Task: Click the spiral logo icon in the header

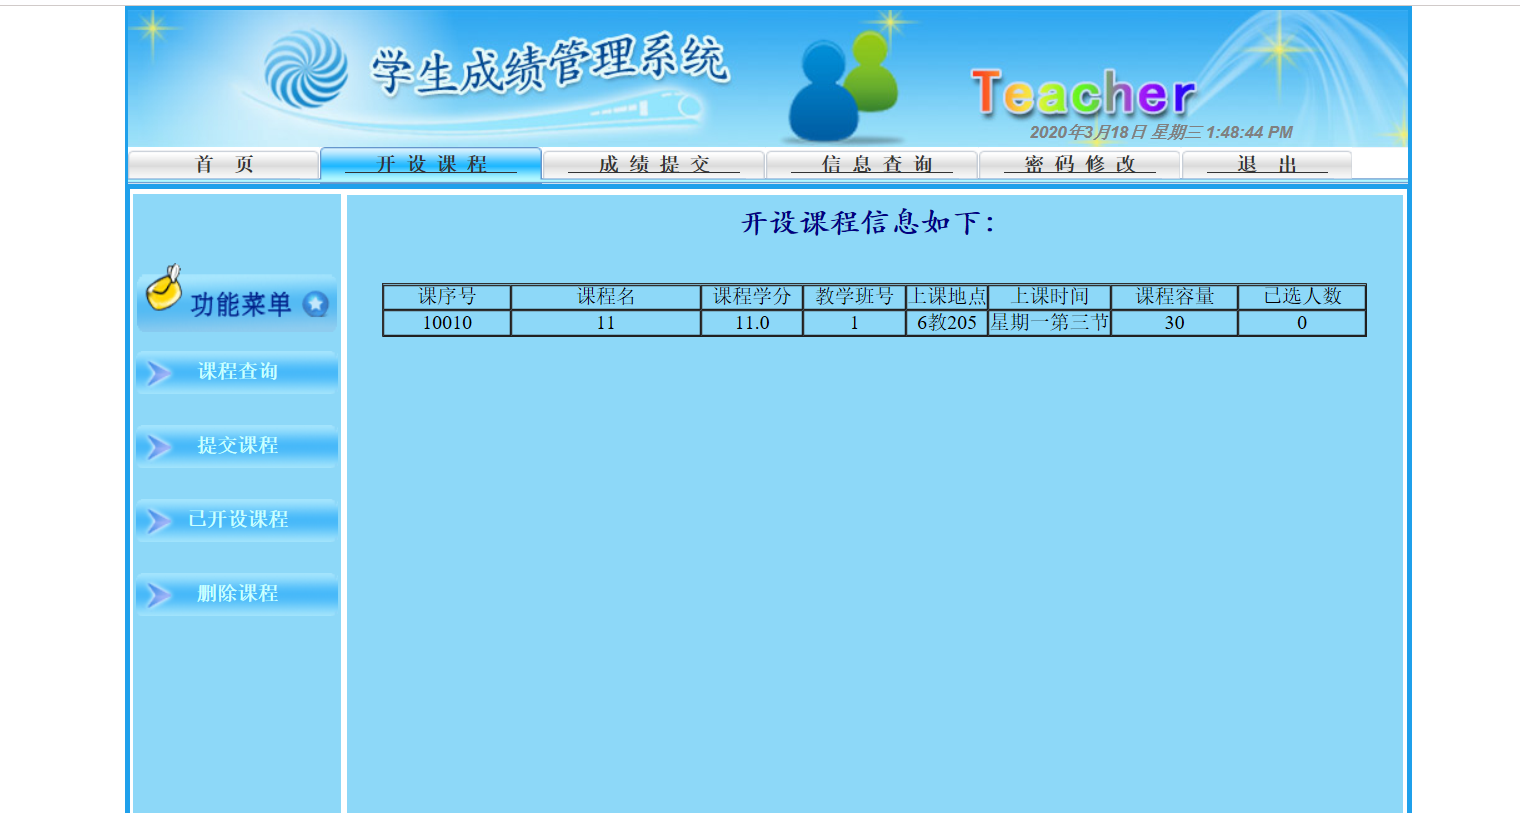Action: (x=306, y=67)
